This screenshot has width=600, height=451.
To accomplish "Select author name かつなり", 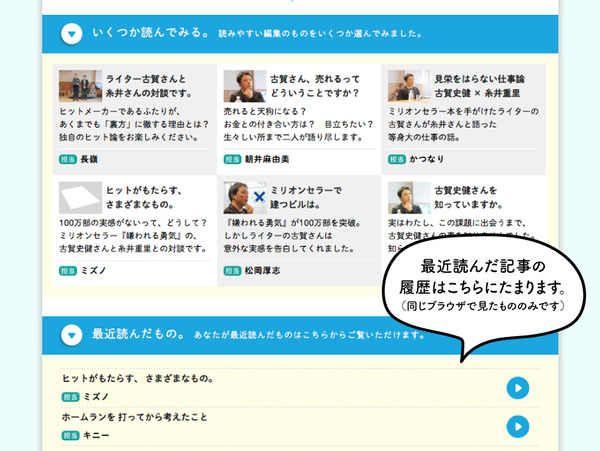I will [x=426, y=158].
